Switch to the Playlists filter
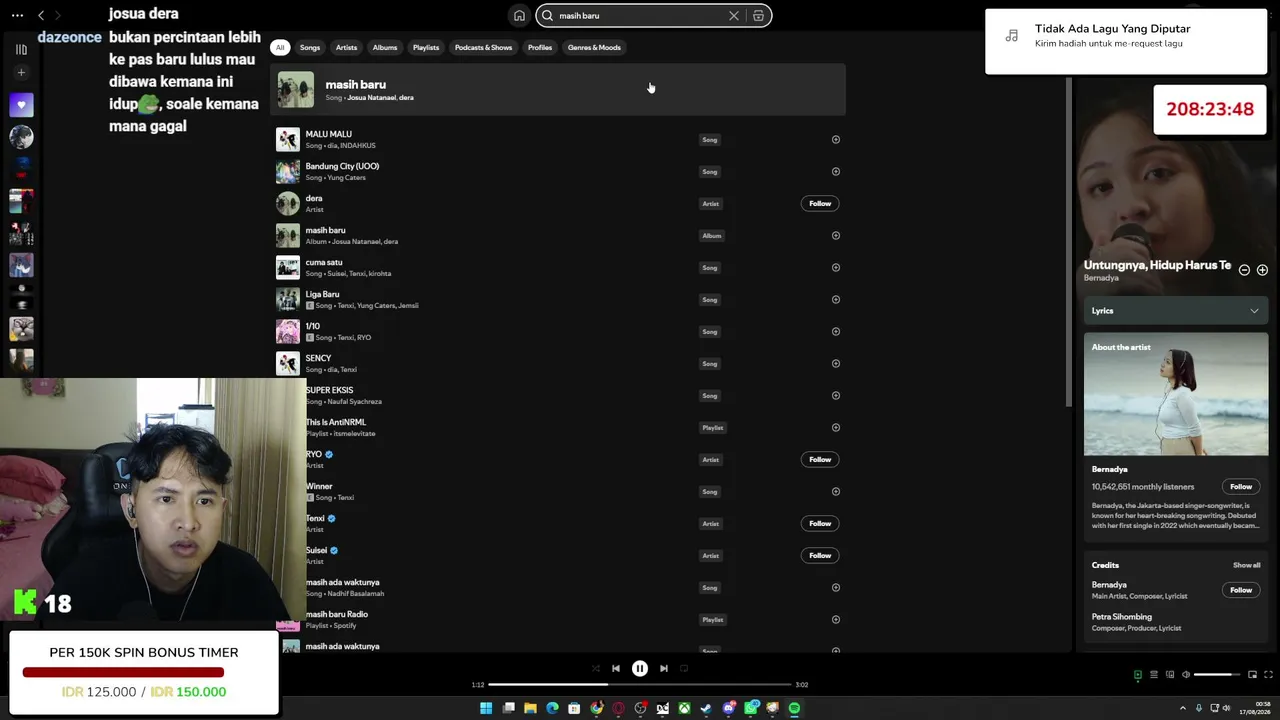This screenshot has width=1280, height=720. point(426,47)
